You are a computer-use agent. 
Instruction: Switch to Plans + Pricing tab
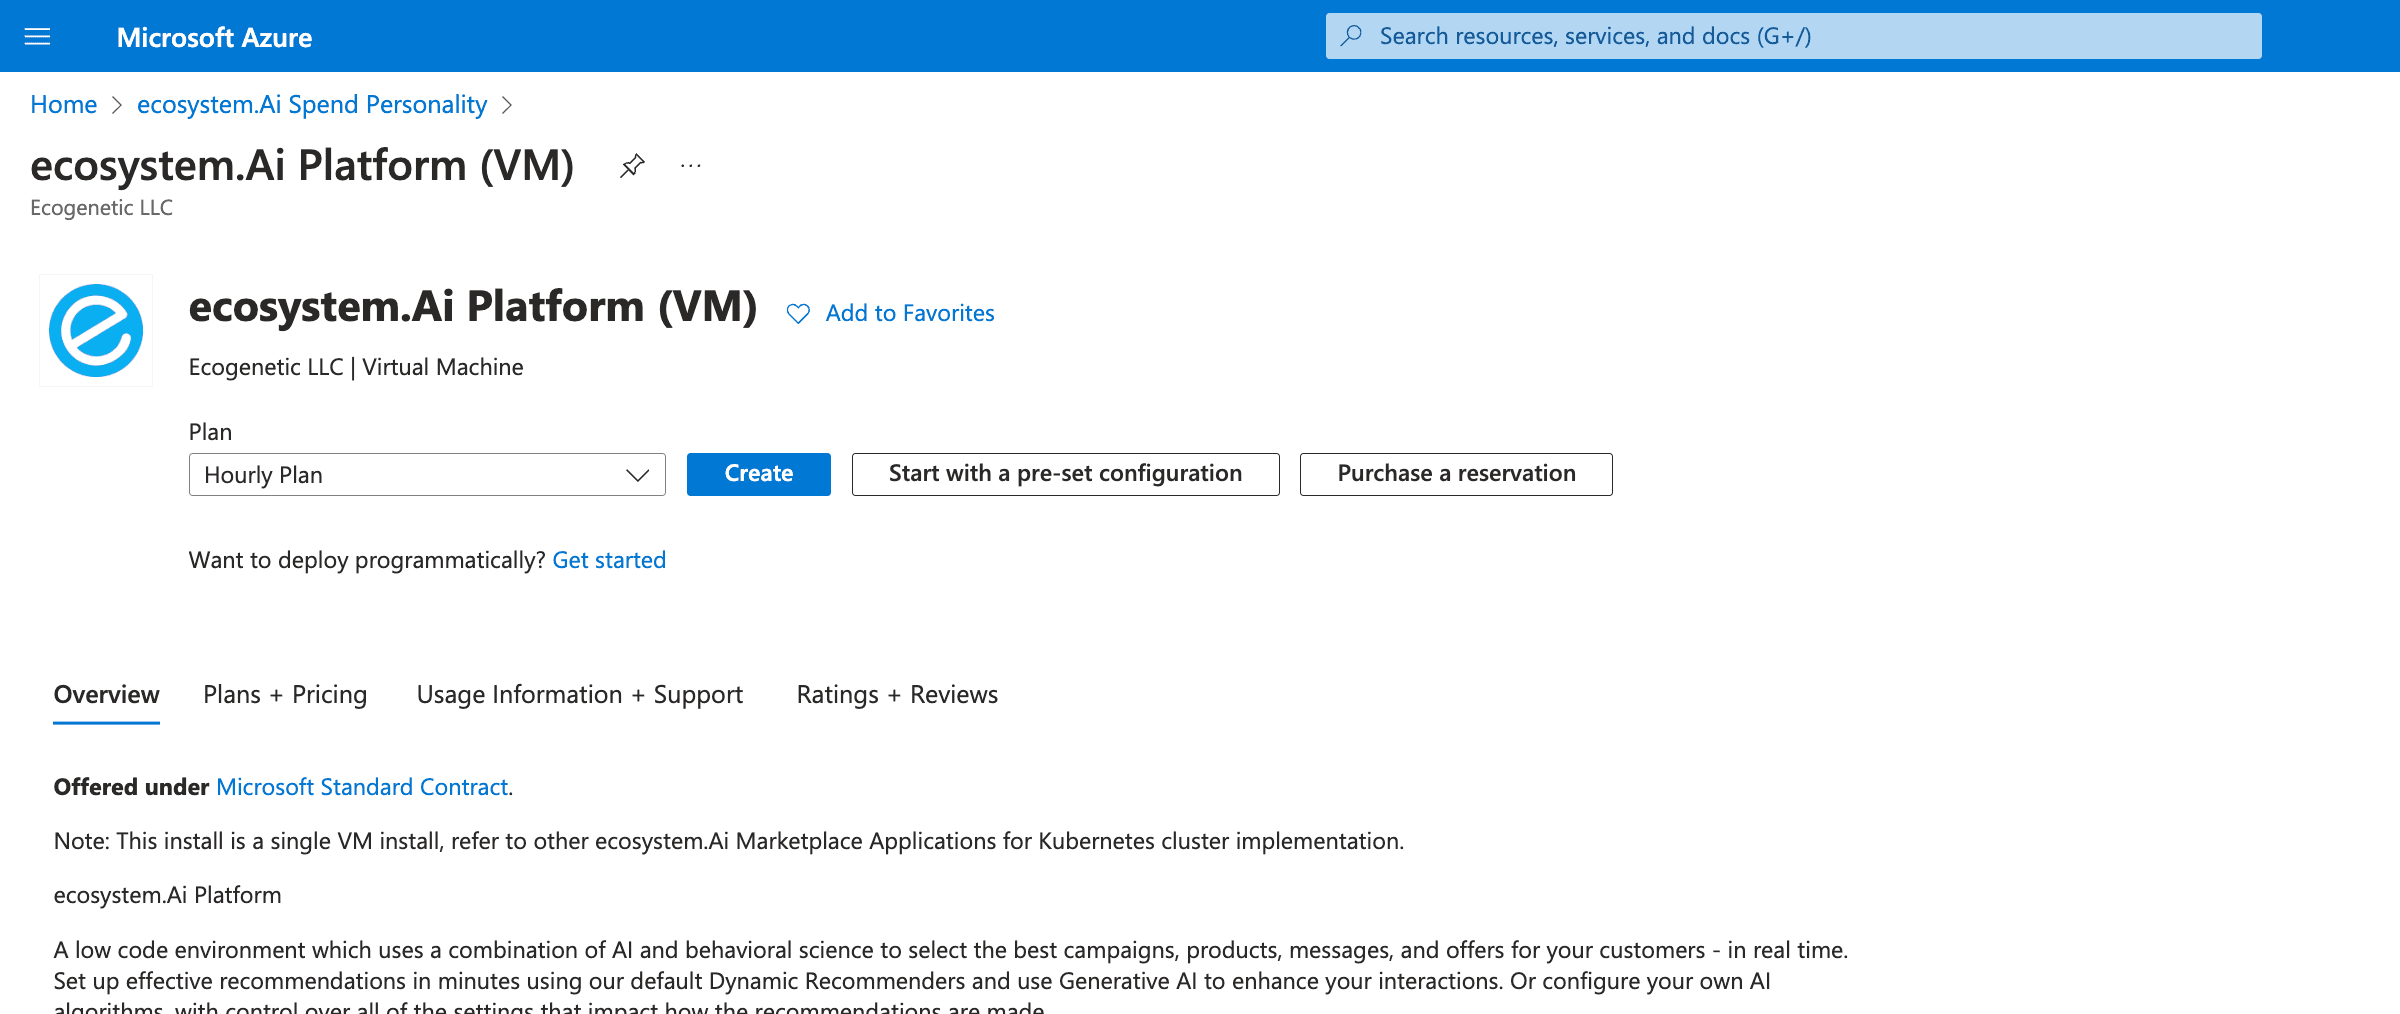click(285, 694)
